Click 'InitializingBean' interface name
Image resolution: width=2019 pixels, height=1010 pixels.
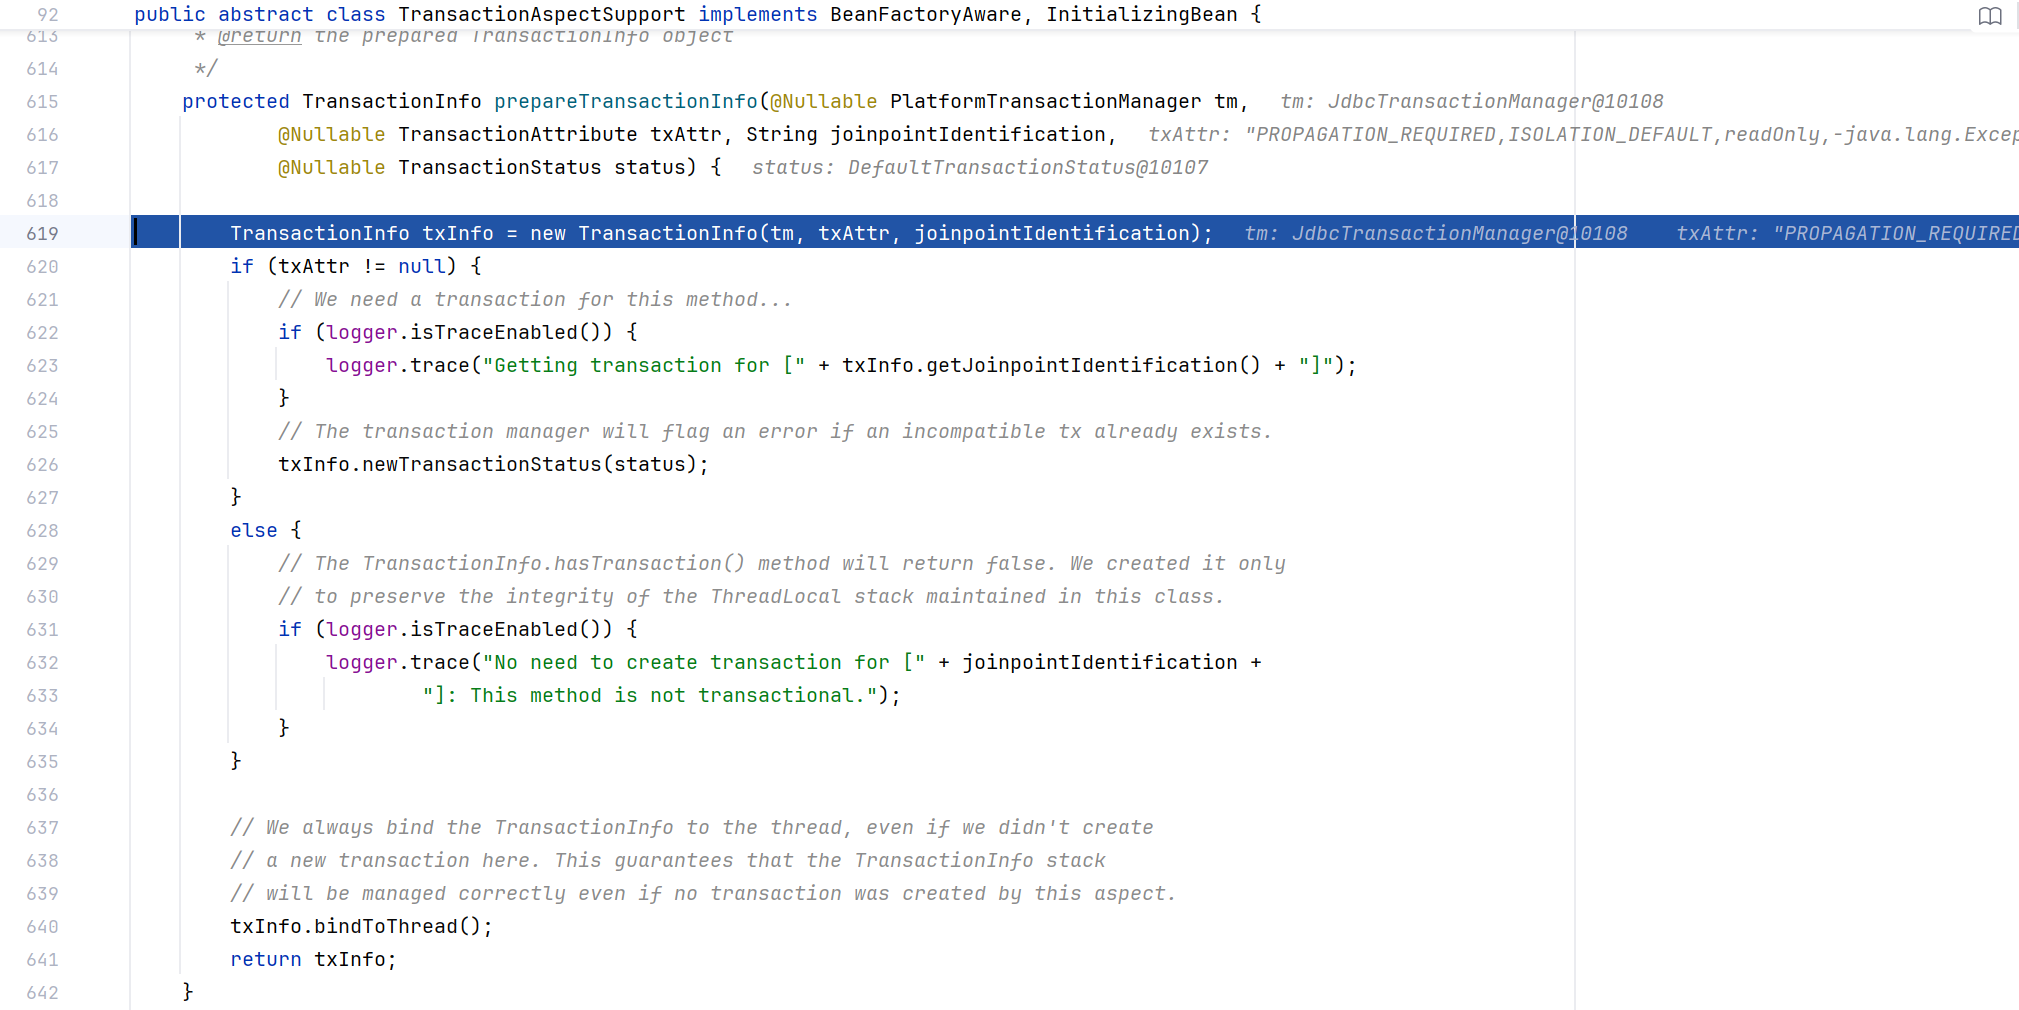coord(1142,14)
